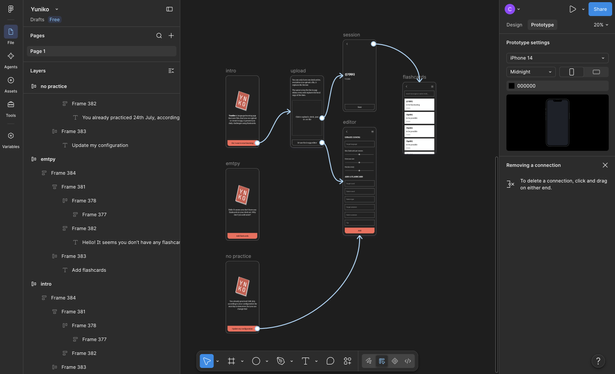Click the 000000 background color swatch
Viewport: 615px width, 374px height.
[511, 86]
